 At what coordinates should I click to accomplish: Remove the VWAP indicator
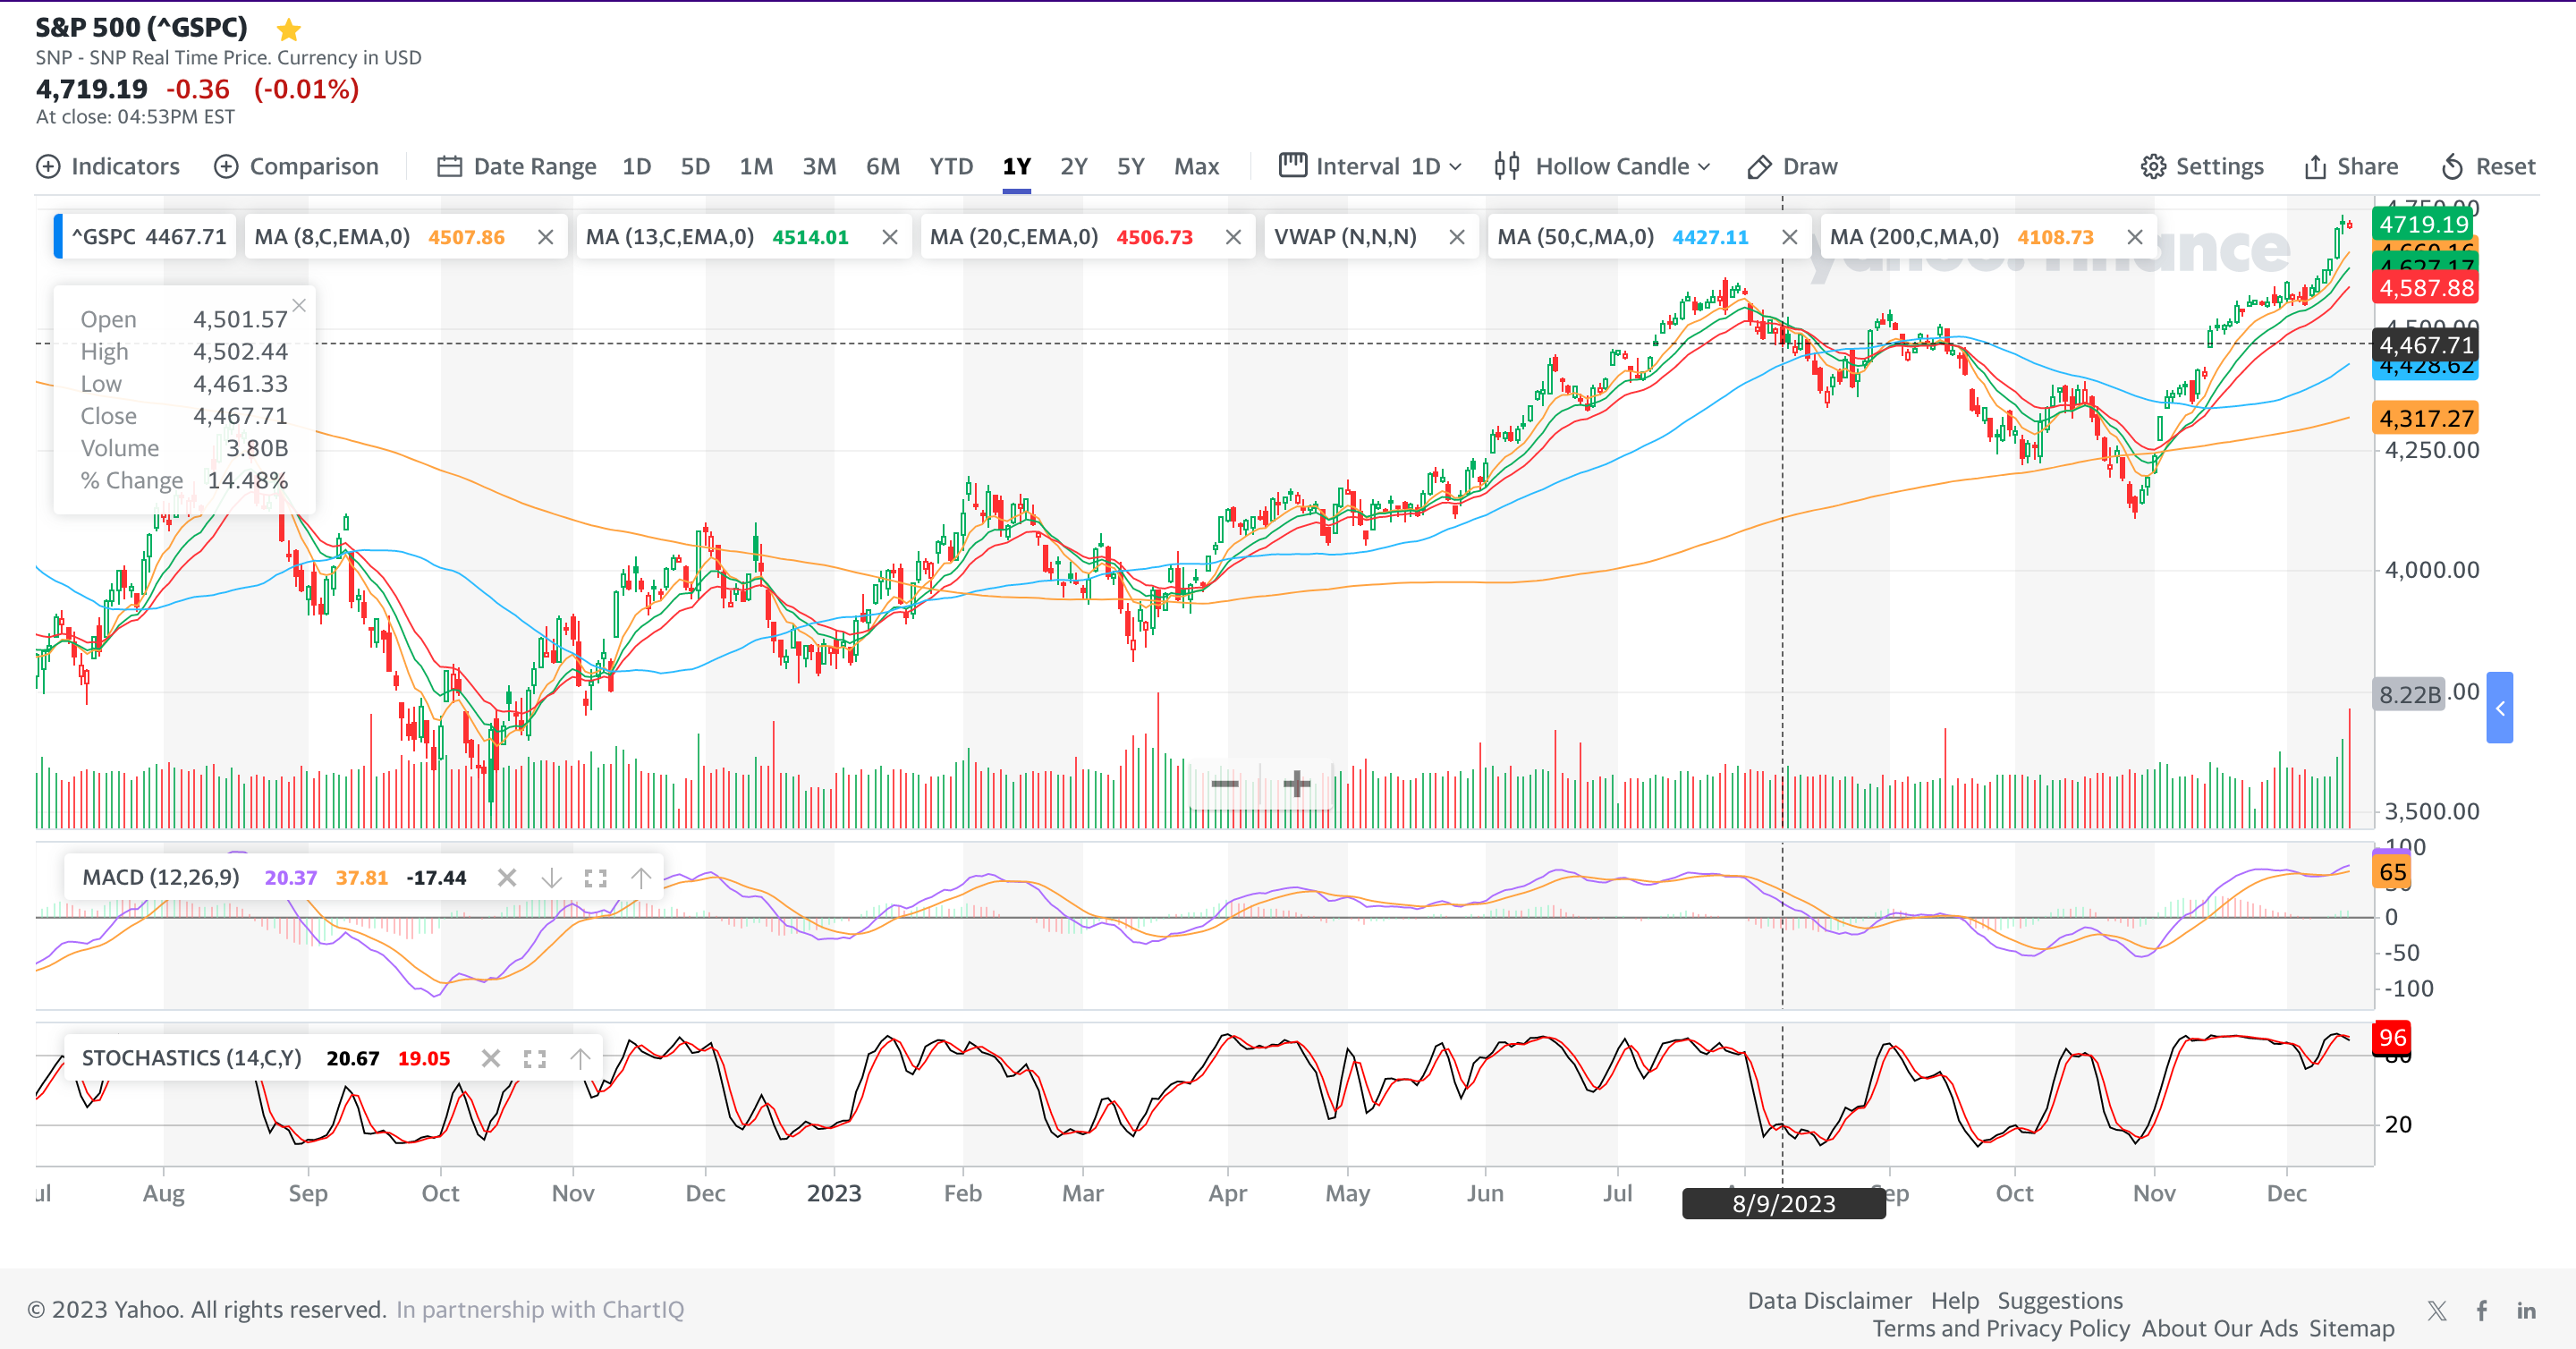pos(1457,237)
